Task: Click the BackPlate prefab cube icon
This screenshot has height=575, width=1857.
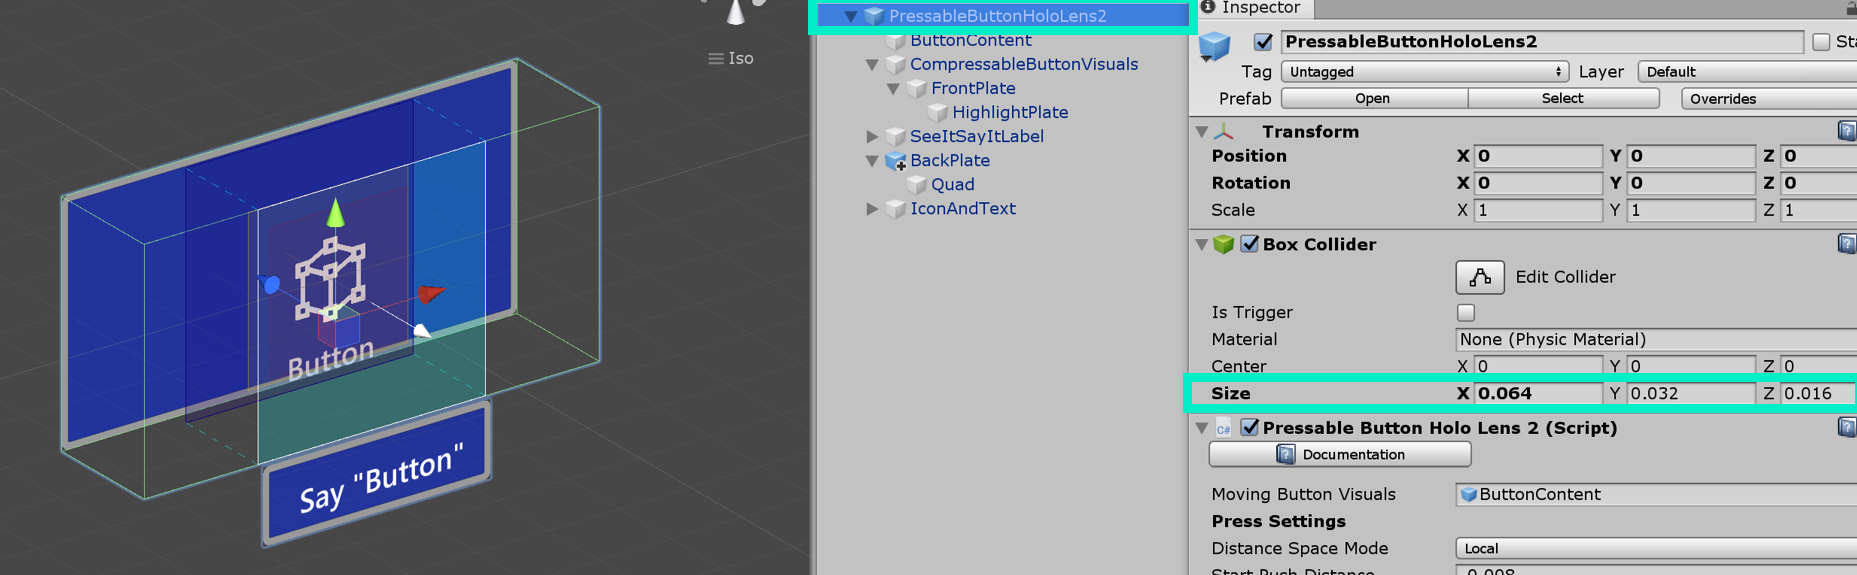Action: tap(896, 160)
